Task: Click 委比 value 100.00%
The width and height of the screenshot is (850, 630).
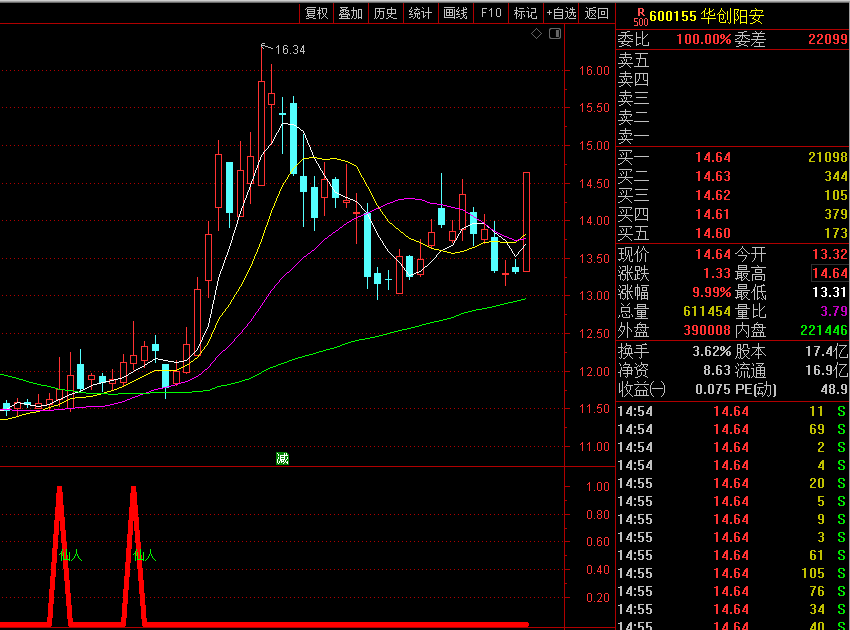Action: point(704,39)
